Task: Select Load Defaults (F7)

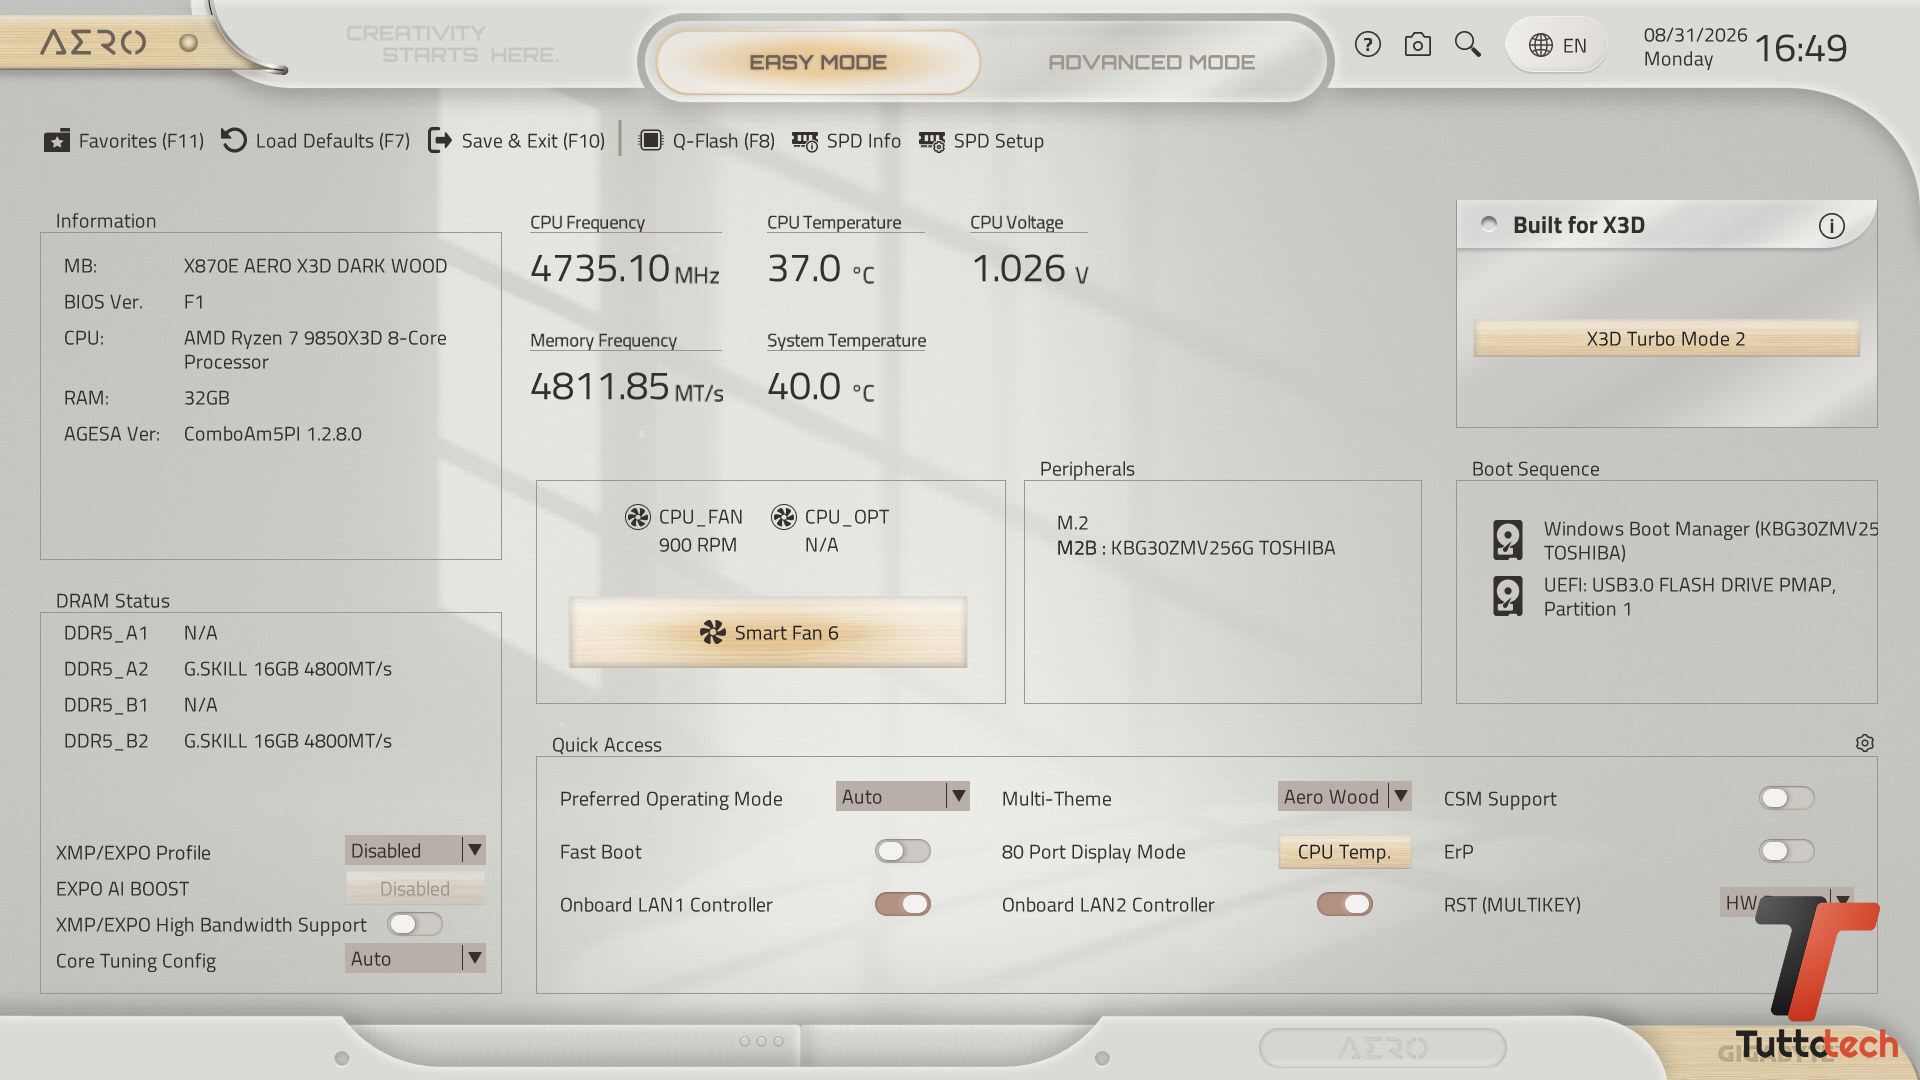Action: [316, 141]
